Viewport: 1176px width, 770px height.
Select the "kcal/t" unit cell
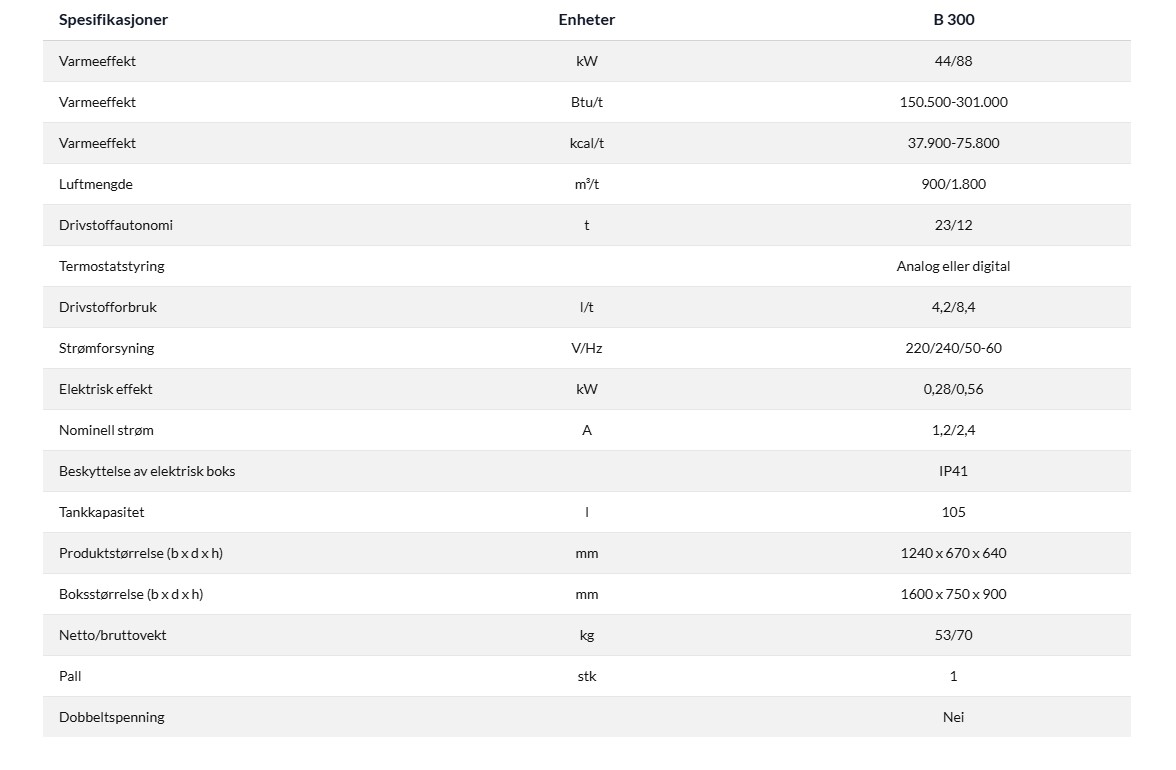click(x=587, y=143)
